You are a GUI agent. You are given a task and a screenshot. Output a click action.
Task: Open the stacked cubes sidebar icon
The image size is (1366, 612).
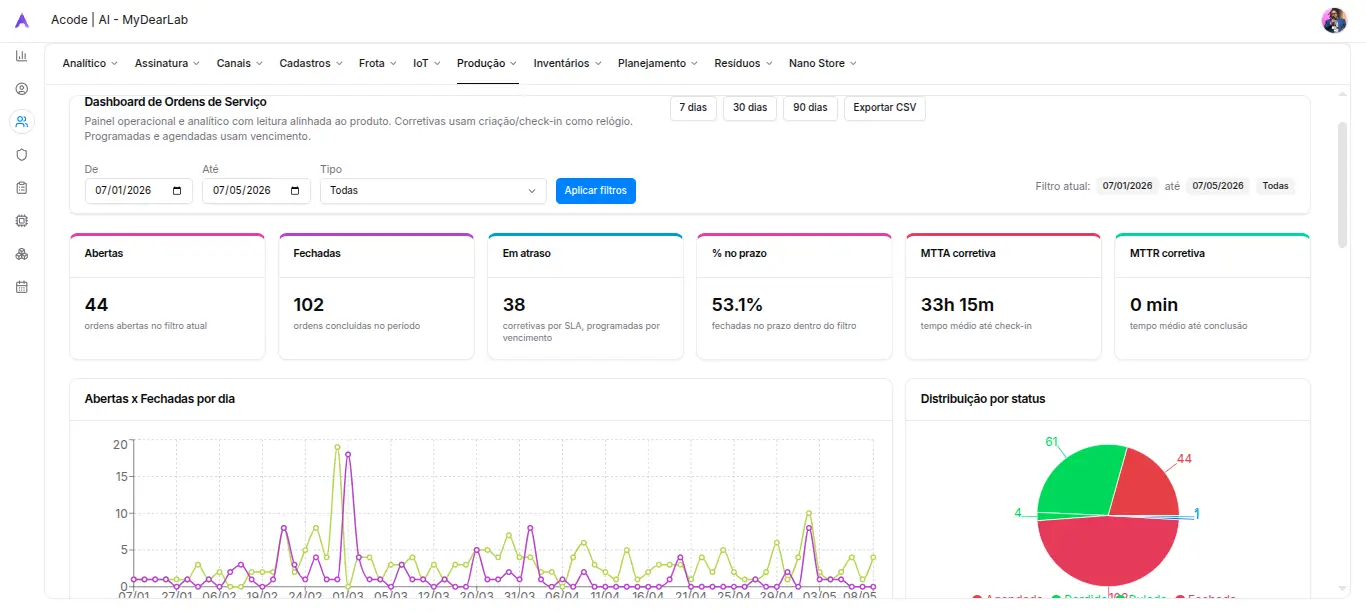[x=22, y=254]
